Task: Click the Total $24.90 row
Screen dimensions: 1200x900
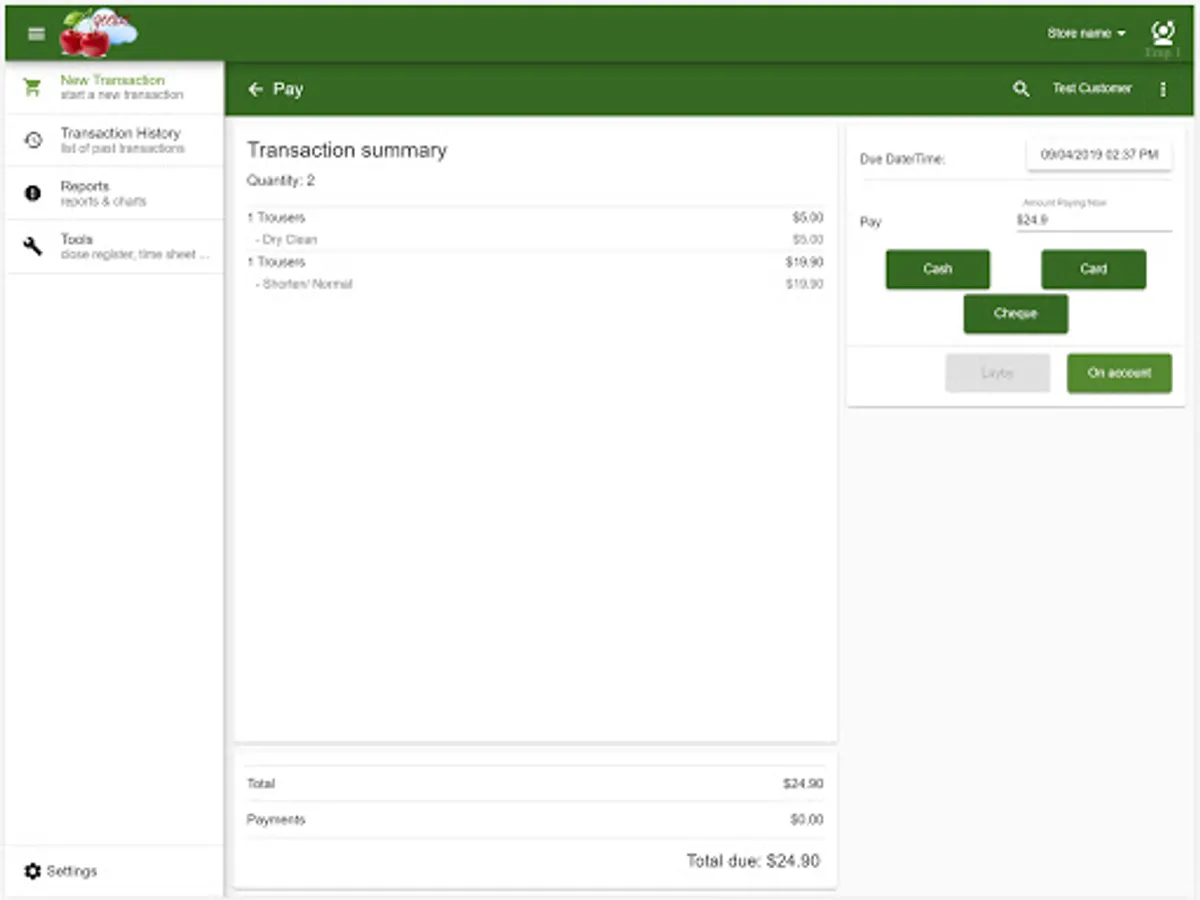Action: 535,784
